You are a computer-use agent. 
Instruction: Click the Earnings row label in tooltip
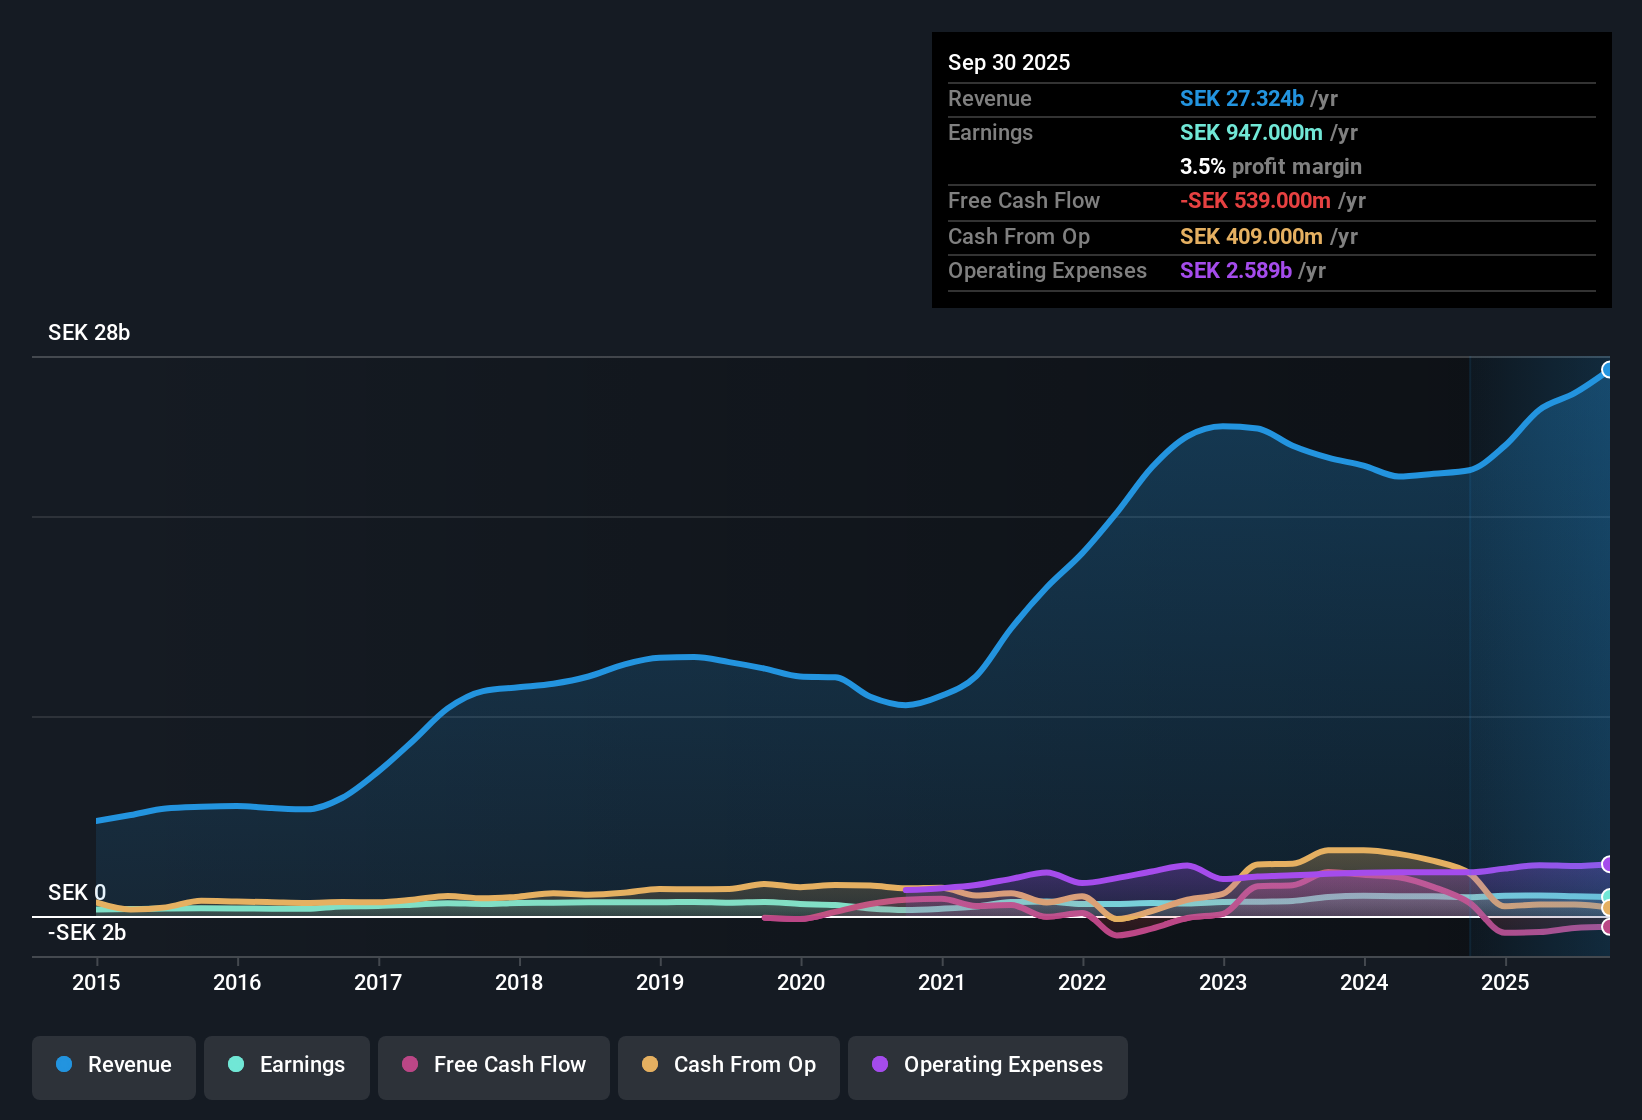990,133
